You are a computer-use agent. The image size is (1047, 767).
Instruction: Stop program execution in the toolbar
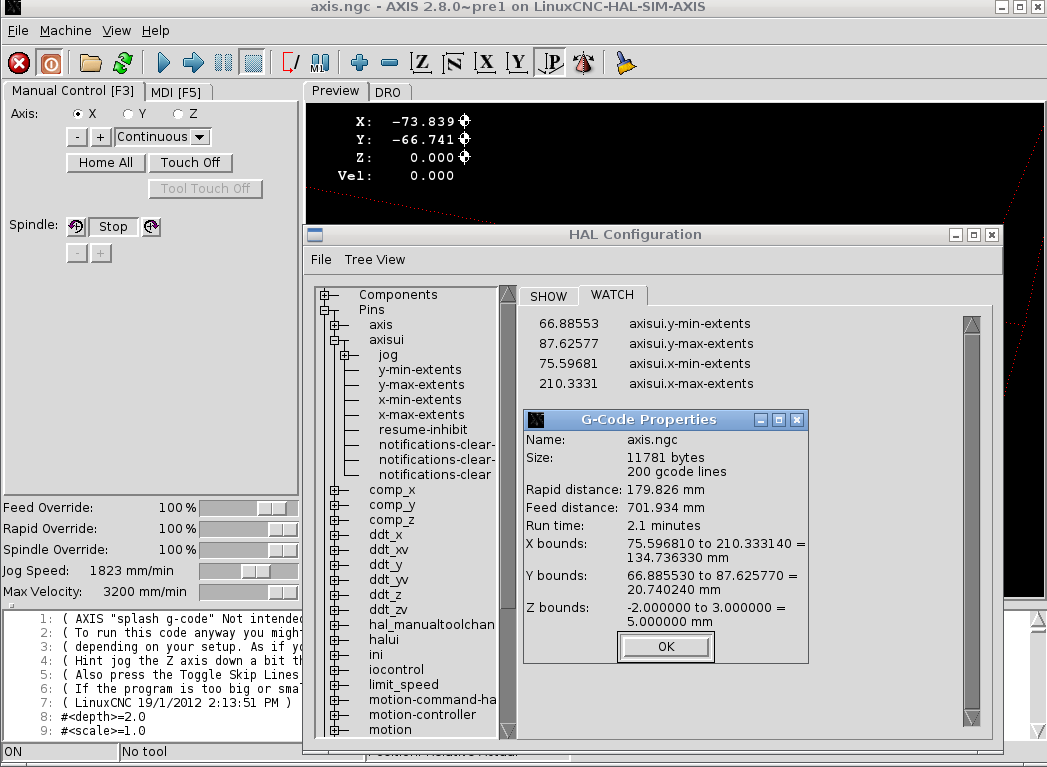point(253,63)
